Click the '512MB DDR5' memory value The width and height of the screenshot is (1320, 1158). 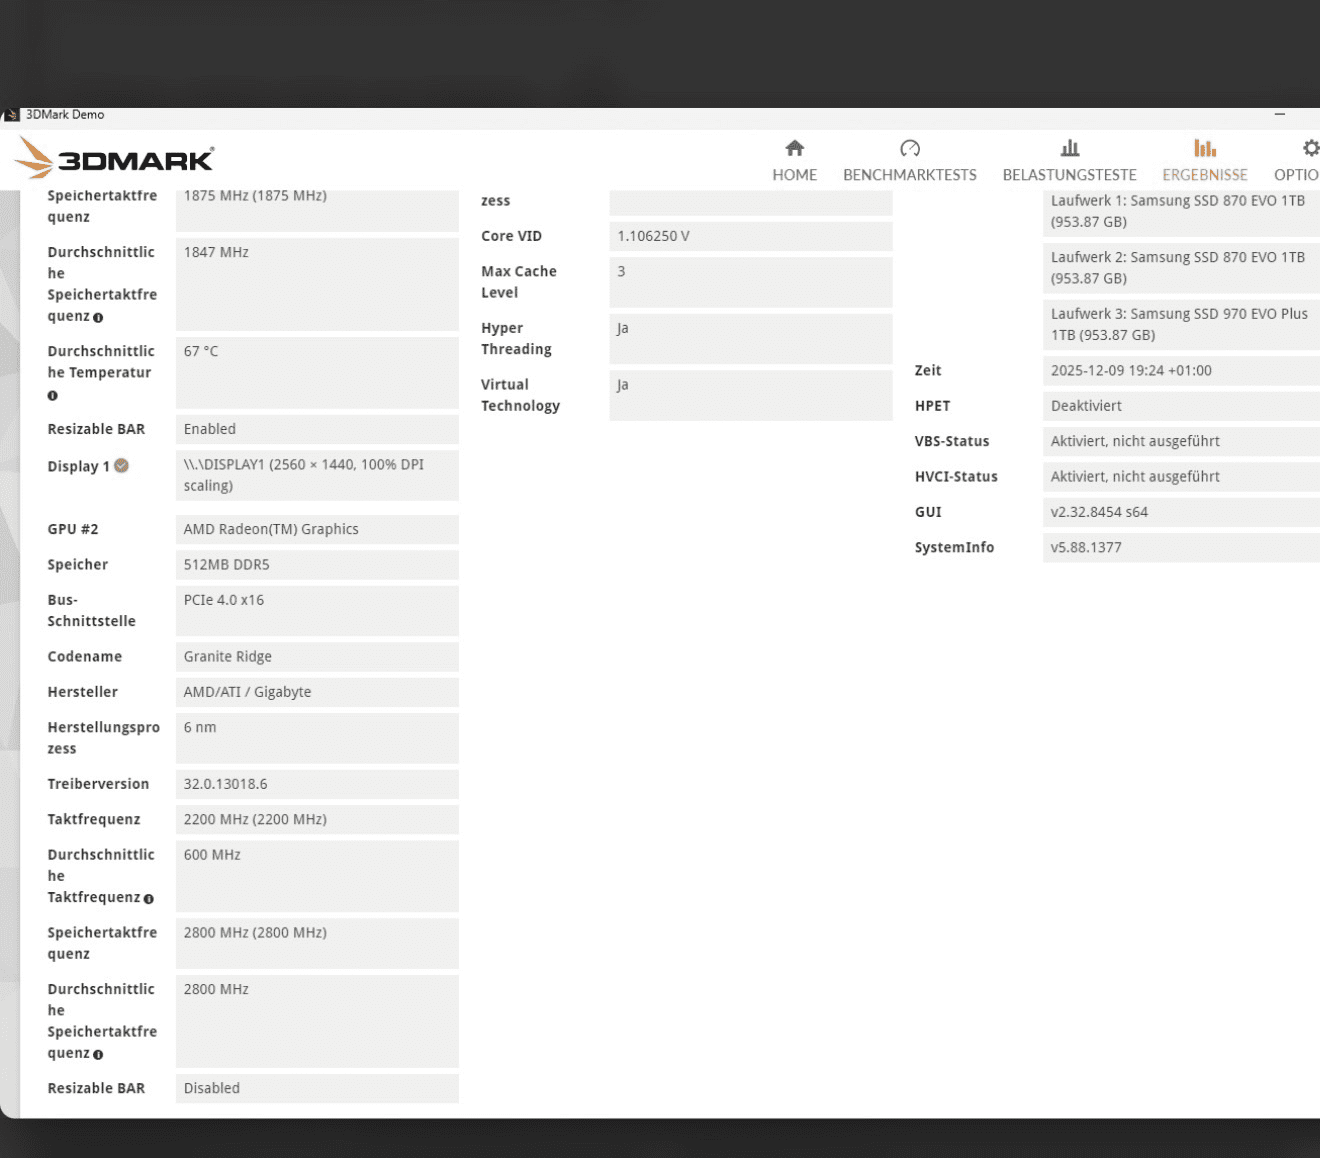coord(317,564)
